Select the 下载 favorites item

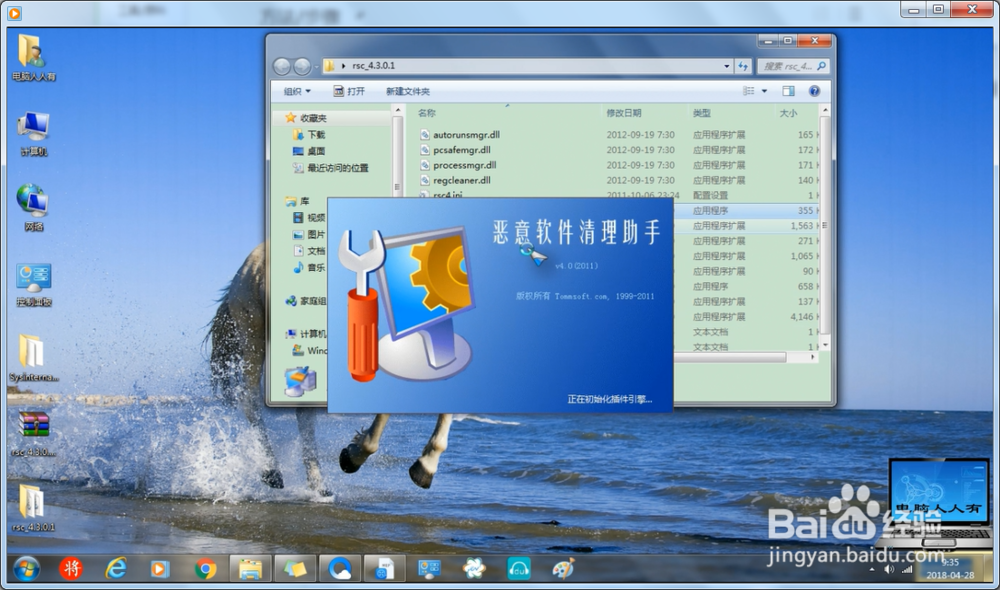pos(314,135)
